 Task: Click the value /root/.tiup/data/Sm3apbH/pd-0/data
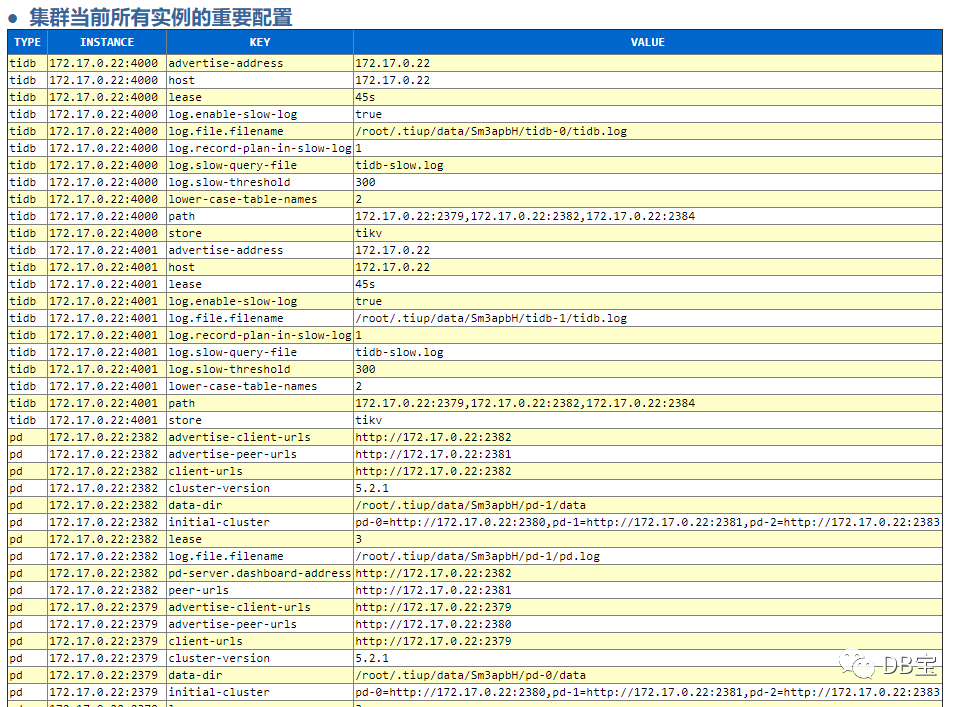click(x=470, y=675)
